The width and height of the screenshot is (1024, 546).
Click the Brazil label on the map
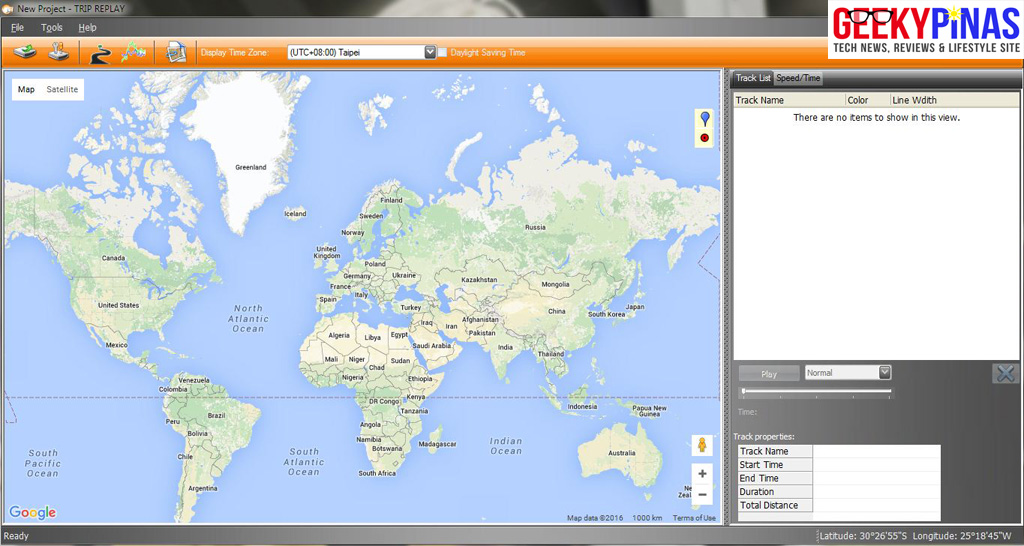216,415
